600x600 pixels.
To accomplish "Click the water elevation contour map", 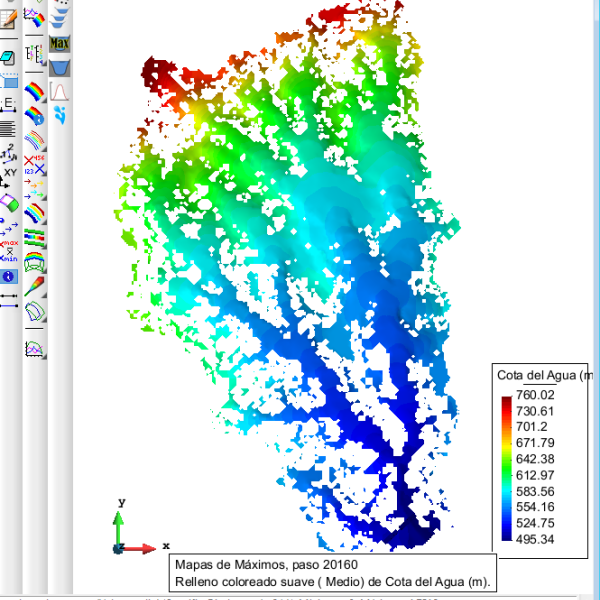I will point(287,276).
